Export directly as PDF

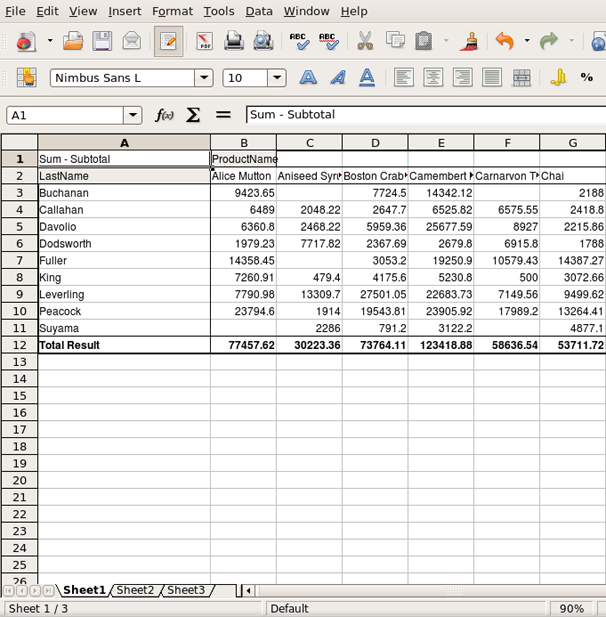click(204, 41)
